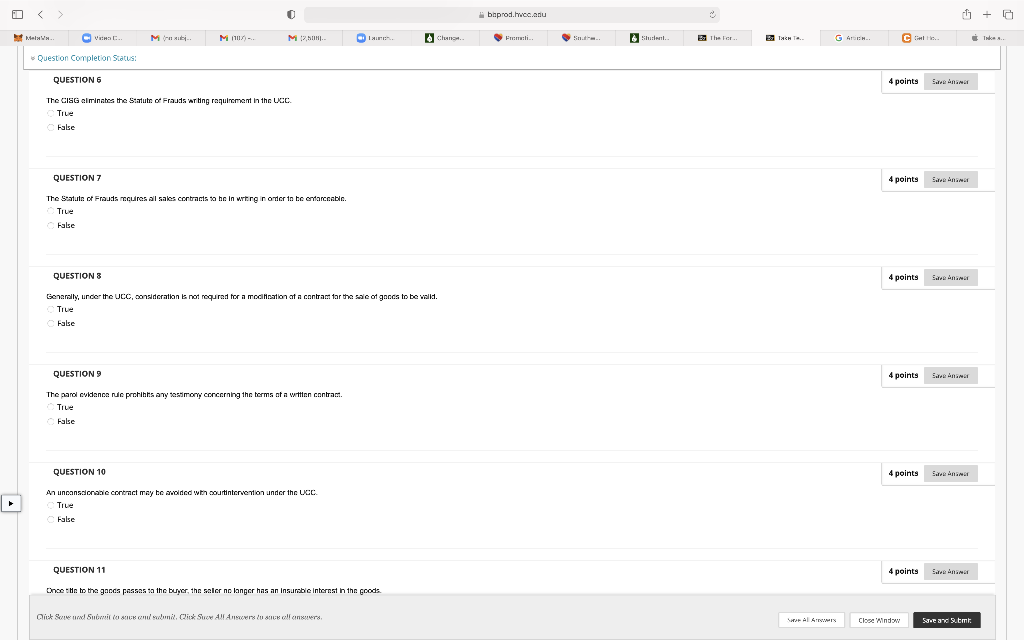This screenshot has height=640, width=1024.
Task: Click the green flame icon on Student... tab
Action: pyautogui.click(x=633, y=38)
